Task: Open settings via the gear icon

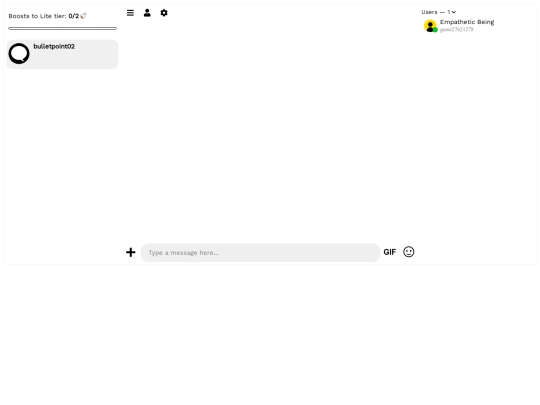Action: click(x=164, y=13)
